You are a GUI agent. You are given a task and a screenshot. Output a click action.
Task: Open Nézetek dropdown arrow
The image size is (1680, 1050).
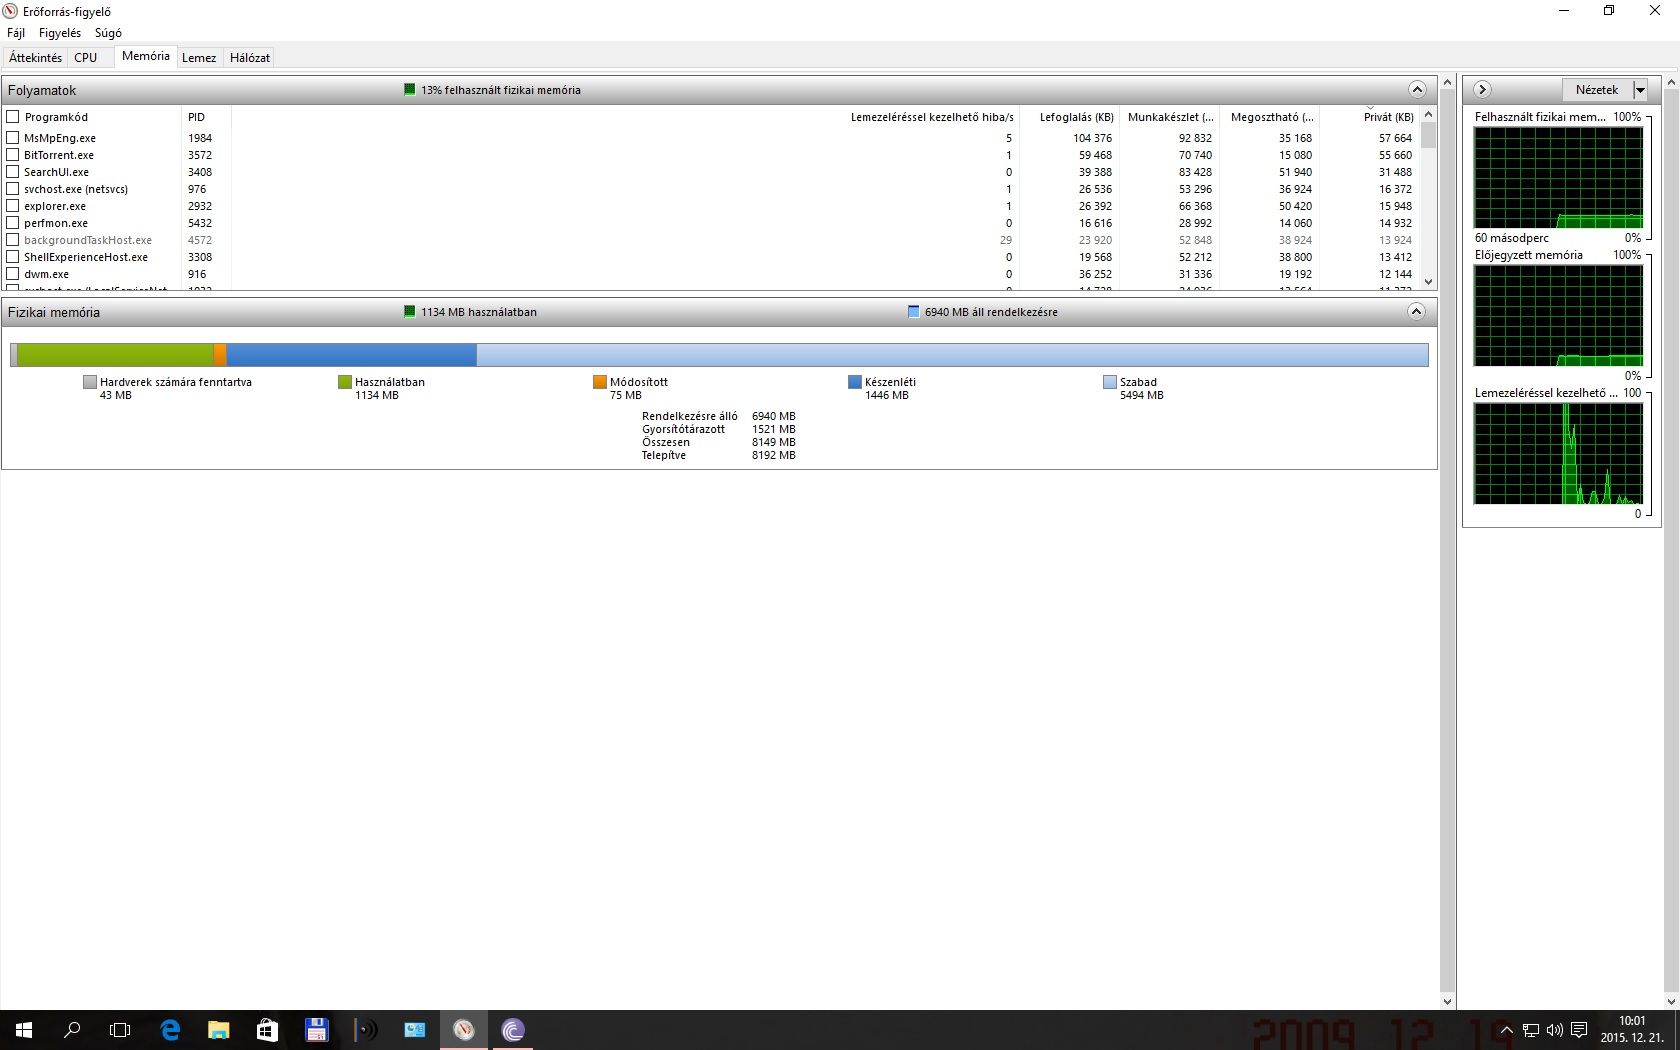[x=1640, y=90]
